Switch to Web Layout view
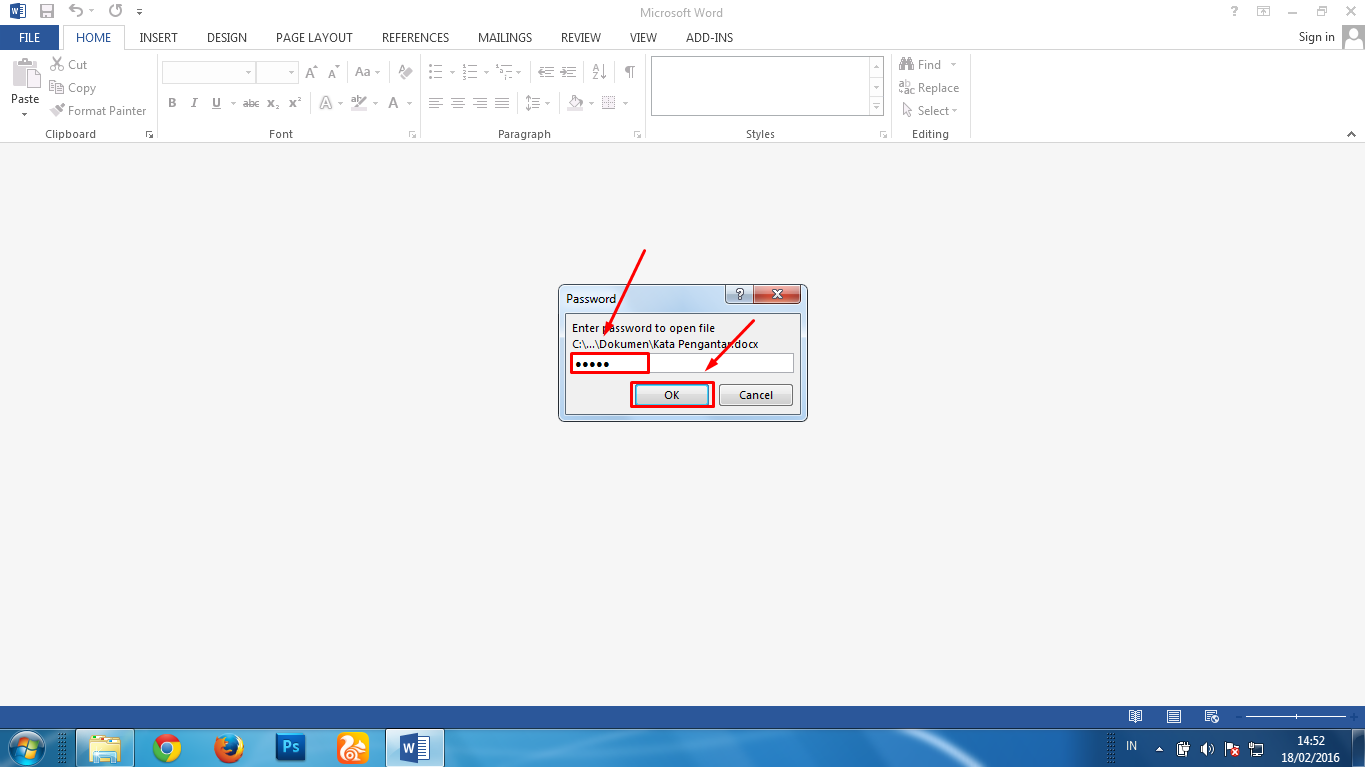Viewport: 1365px width, 767px height. (x=1212, y=716)
